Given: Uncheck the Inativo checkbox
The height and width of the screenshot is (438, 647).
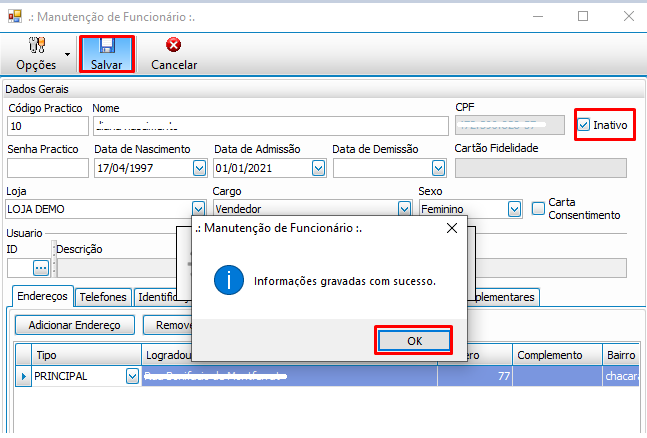Looking at the screenshot, I should (x=583, y=125).
